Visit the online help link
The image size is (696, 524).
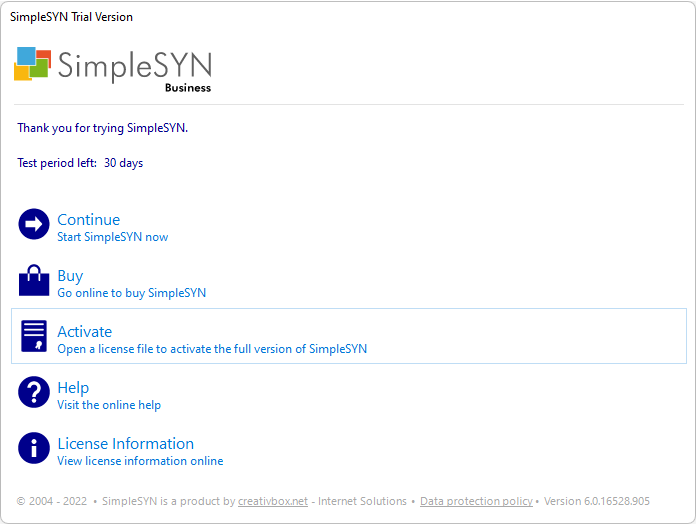[109, 405]
